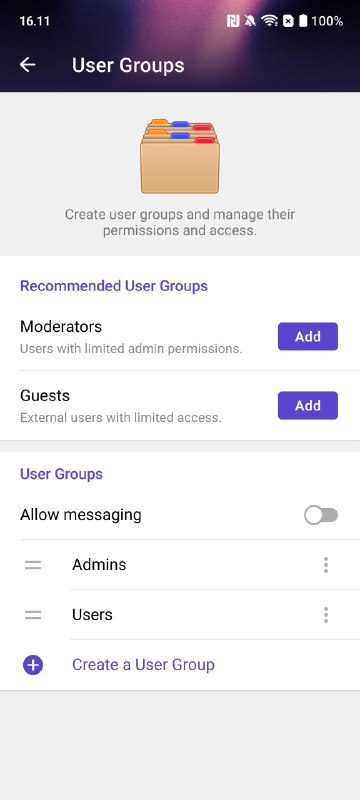Image resolution: width=360 pixels, height=800 pixels.
Task: Tap the Moderators group title
Action: pos(61,327)
